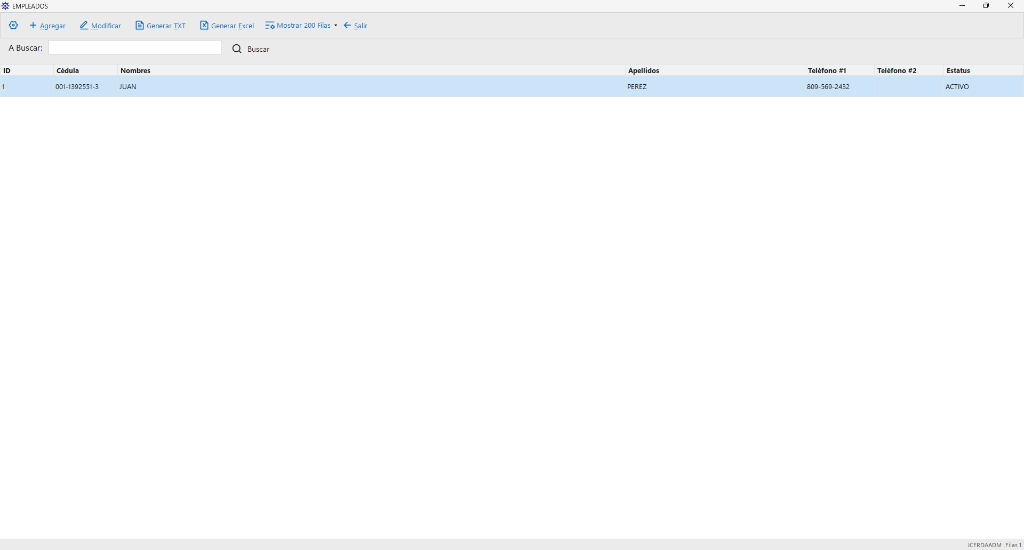Click the Generar Excel label
Screen dimensions: 1024x550
(232, 26)
